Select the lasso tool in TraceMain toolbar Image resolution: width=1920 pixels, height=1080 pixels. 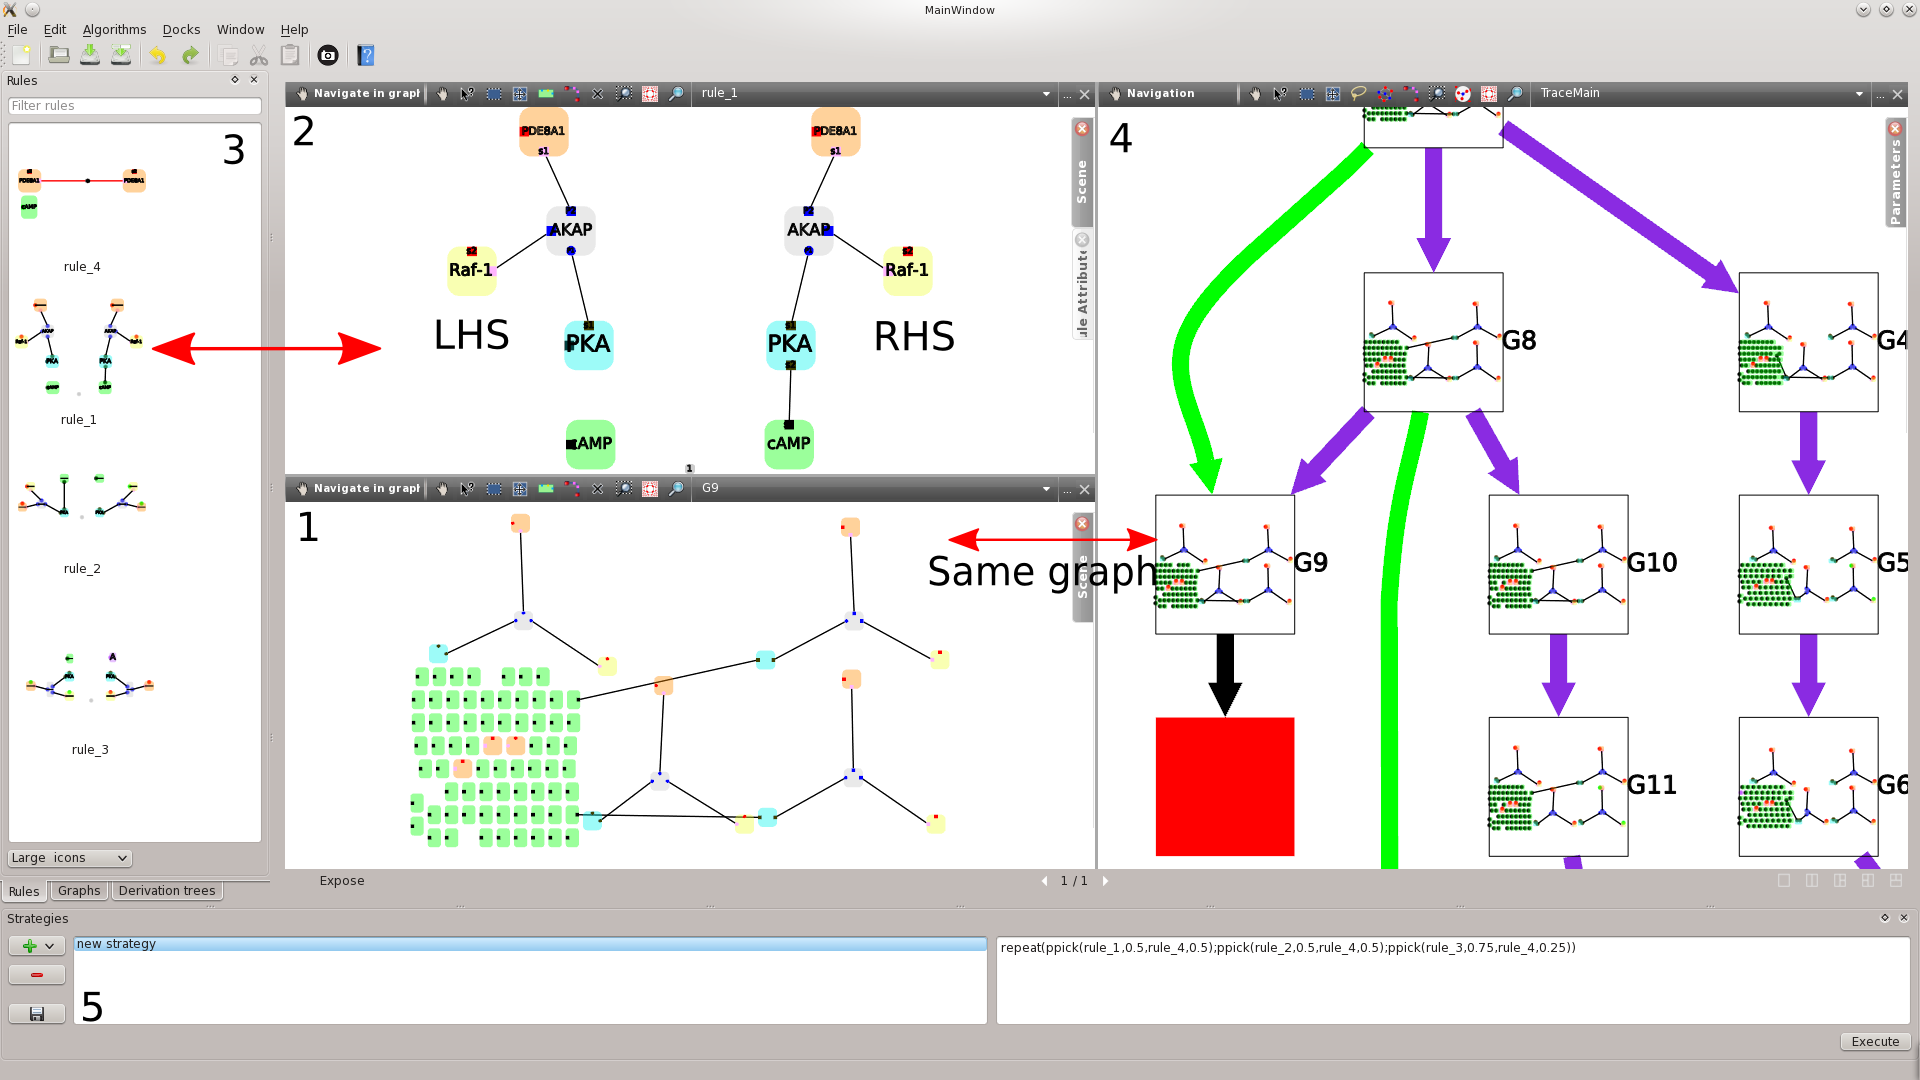coord(1358,94)
